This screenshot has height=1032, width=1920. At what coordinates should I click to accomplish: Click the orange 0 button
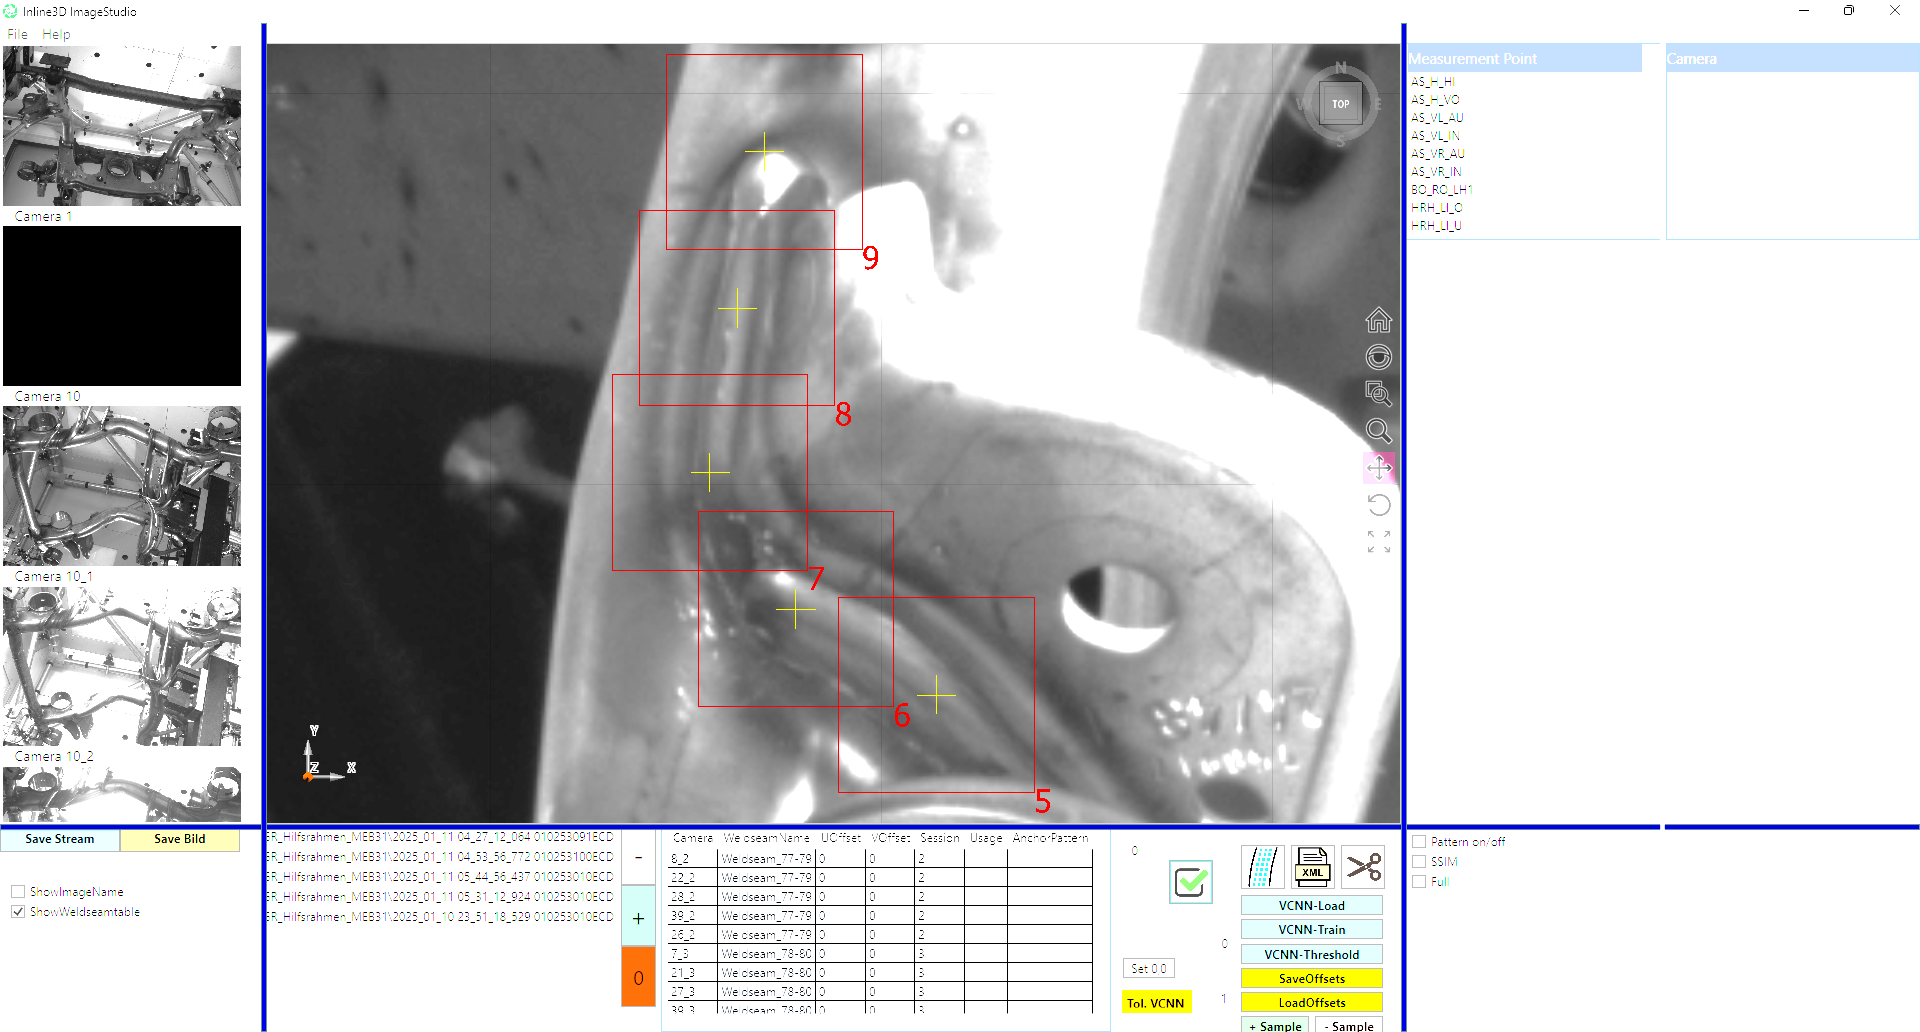tap(638, 977)
